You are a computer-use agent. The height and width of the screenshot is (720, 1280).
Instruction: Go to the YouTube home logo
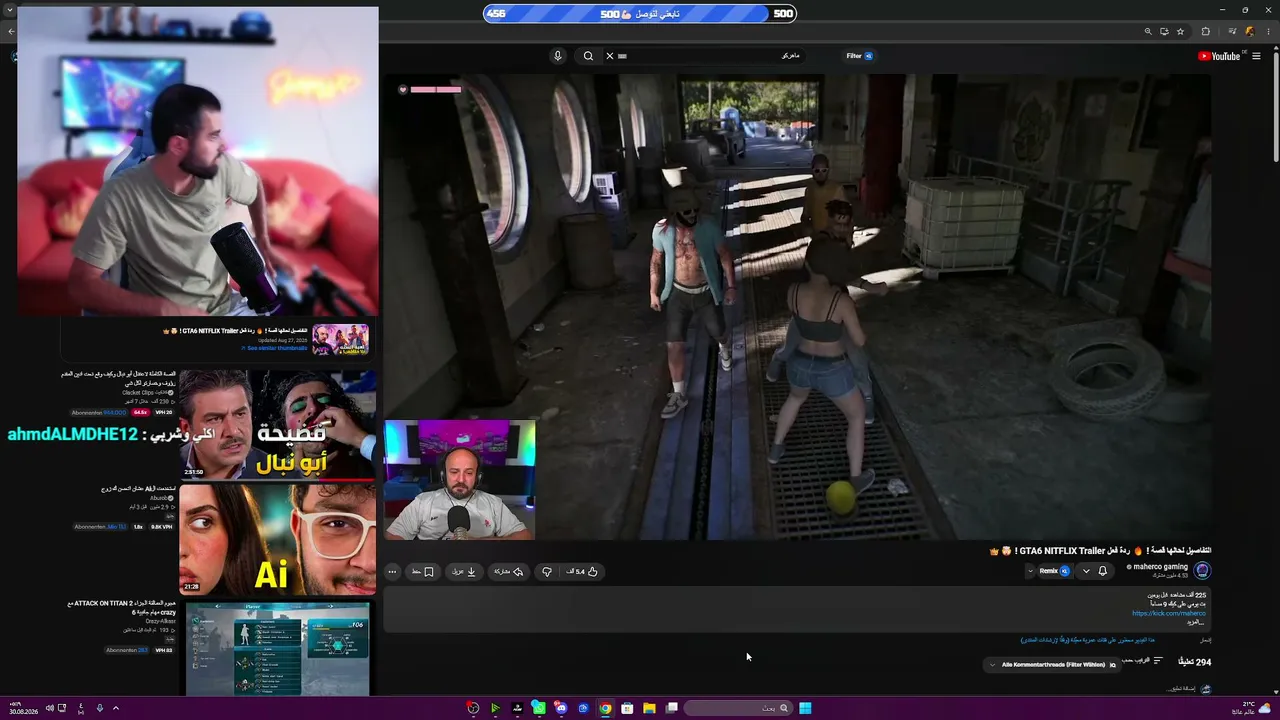[1219, 56]
